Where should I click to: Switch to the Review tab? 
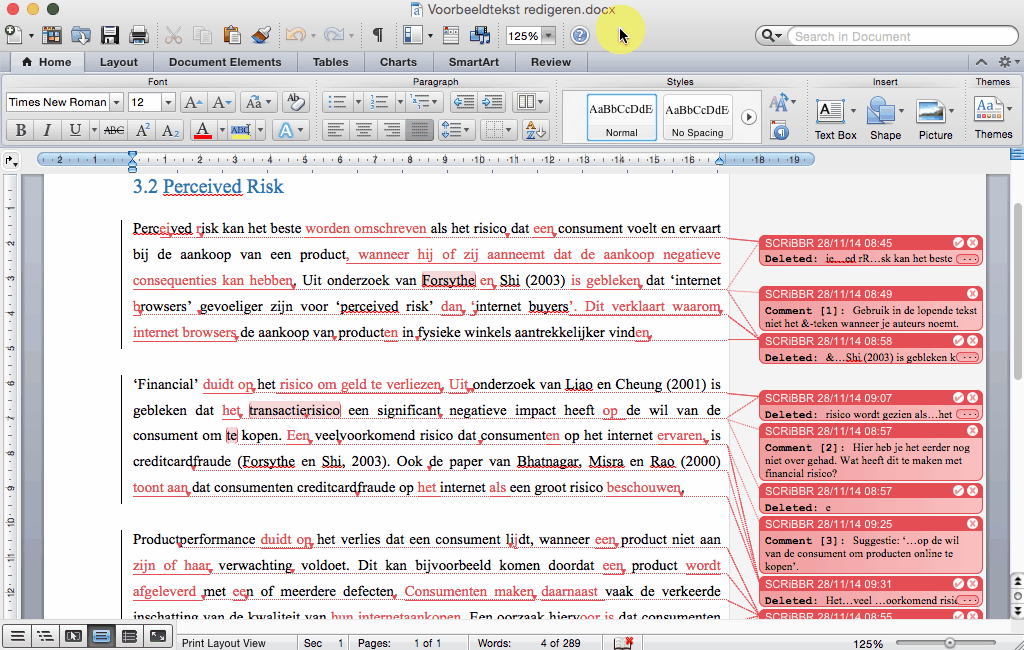(551, 62)
